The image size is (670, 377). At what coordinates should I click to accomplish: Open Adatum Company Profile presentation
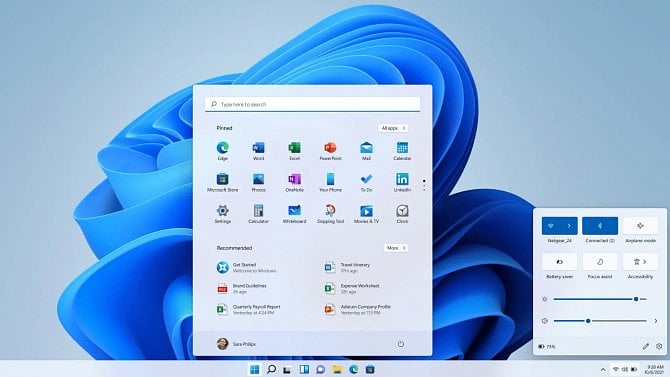pos(358,309)
